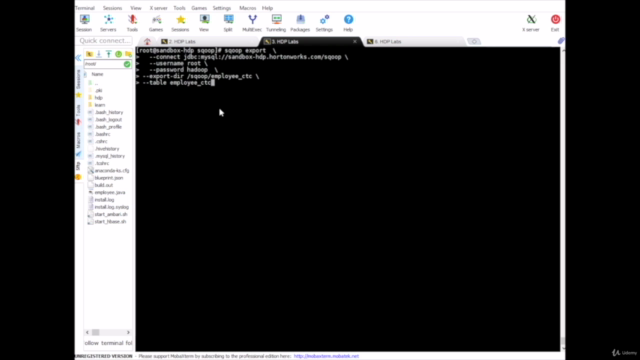Image resolution: width=640 pixels, height=360 pixels.
Task: Open the Macros side tab
Action: coord(78,144)
